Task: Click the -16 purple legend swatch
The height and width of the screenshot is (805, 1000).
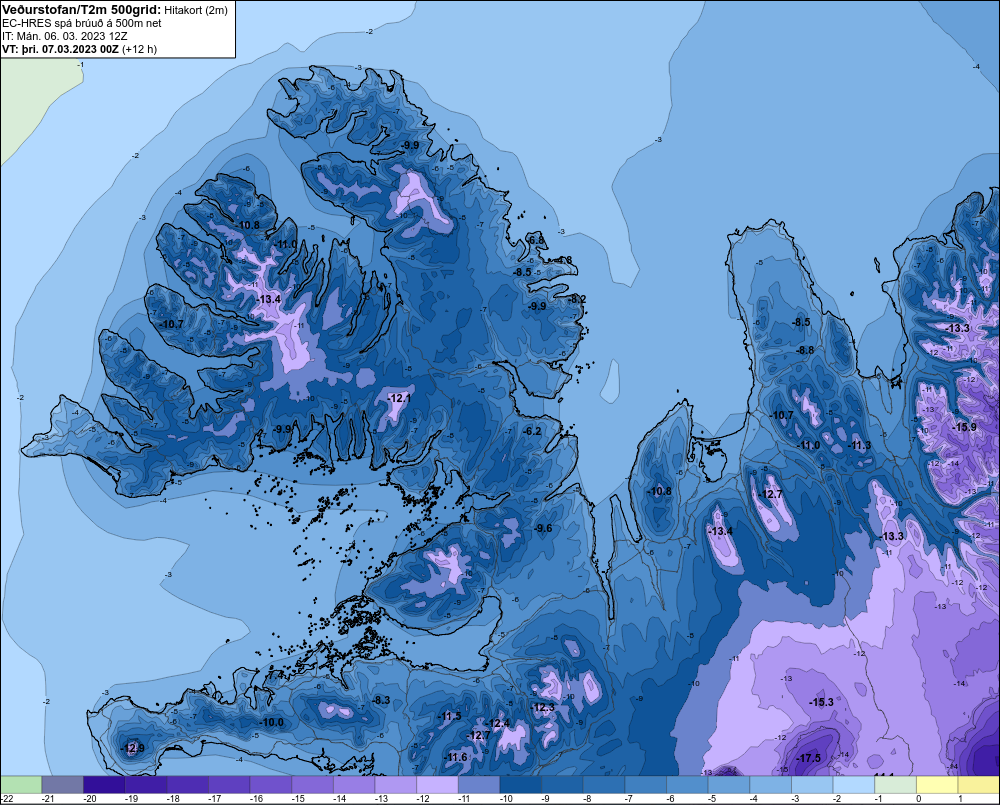Action: [271, 785]
